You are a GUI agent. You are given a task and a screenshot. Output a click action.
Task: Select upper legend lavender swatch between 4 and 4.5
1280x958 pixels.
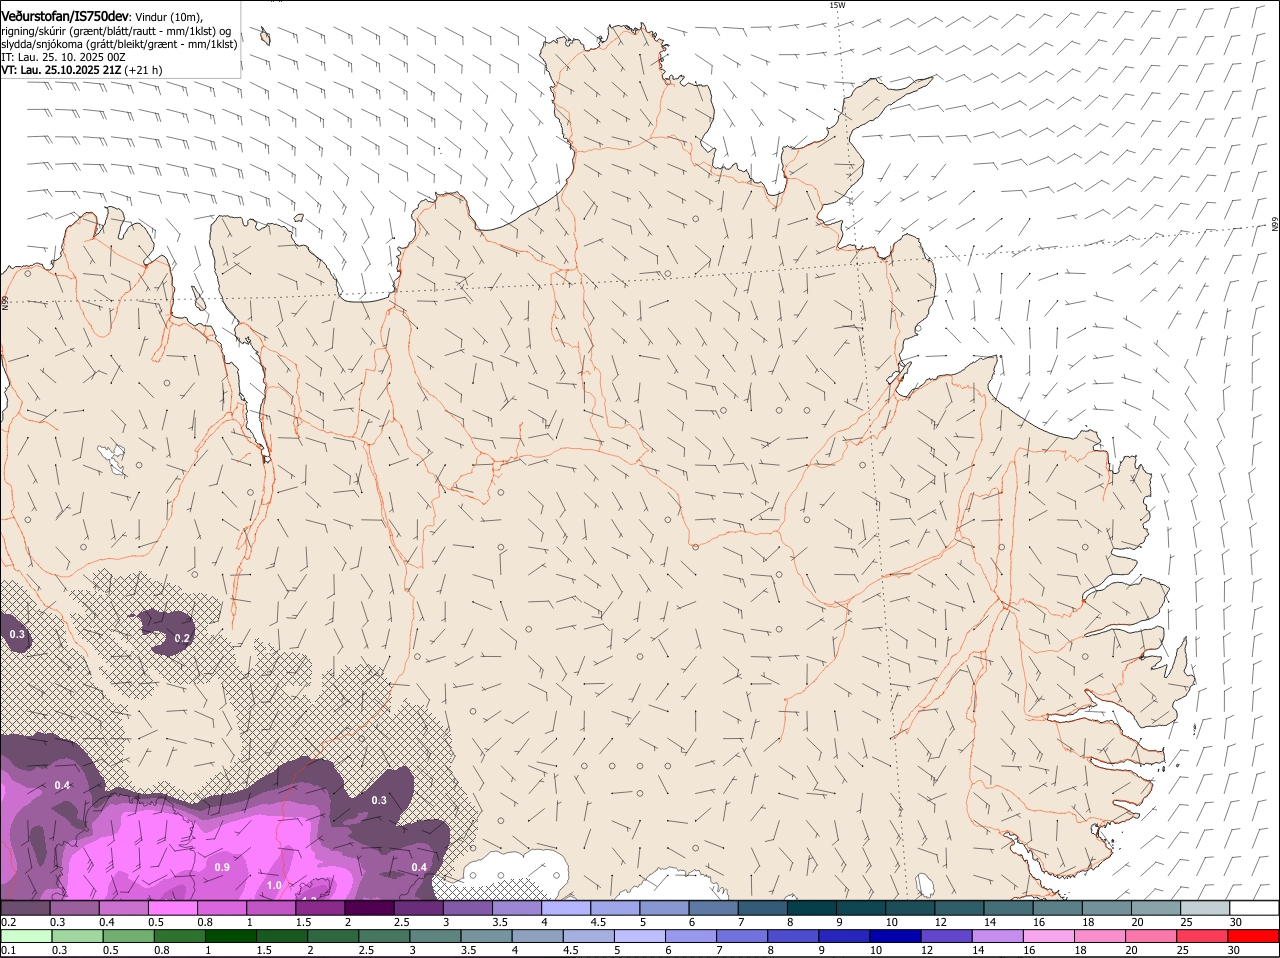point(566,907)
